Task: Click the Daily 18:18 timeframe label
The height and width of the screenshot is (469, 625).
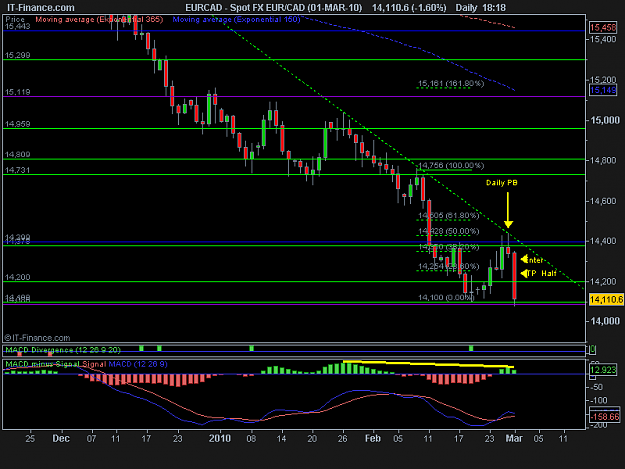Action: click(481, 8)
